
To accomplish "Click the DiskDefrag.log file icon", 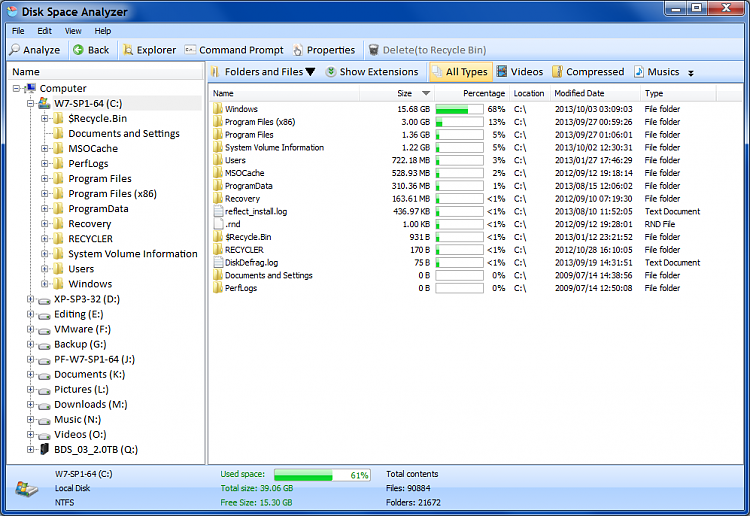I will pyautogui.click(x=218, y=262).
